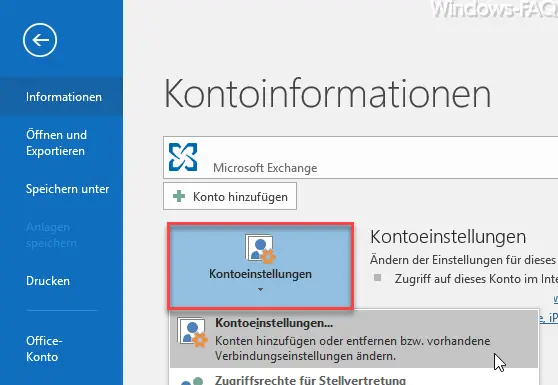Click the Kontoinformationen page heading
Image resolution: width=558 pixels, height=385 pixels.
point(327,93)
